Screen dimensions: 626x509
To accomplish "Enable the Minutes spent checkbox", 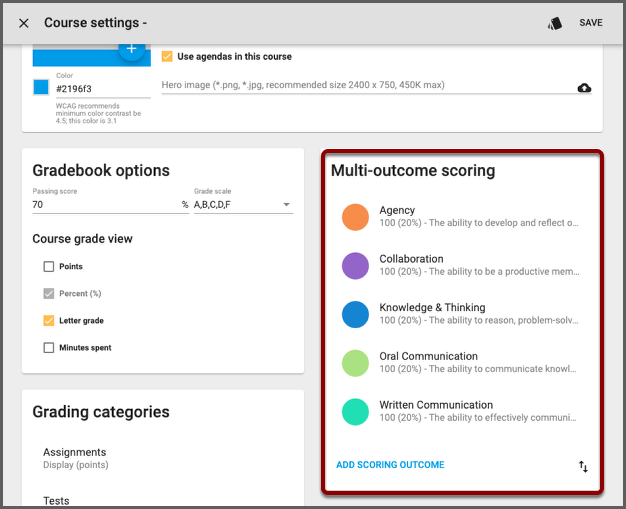I will pos(49,348).
